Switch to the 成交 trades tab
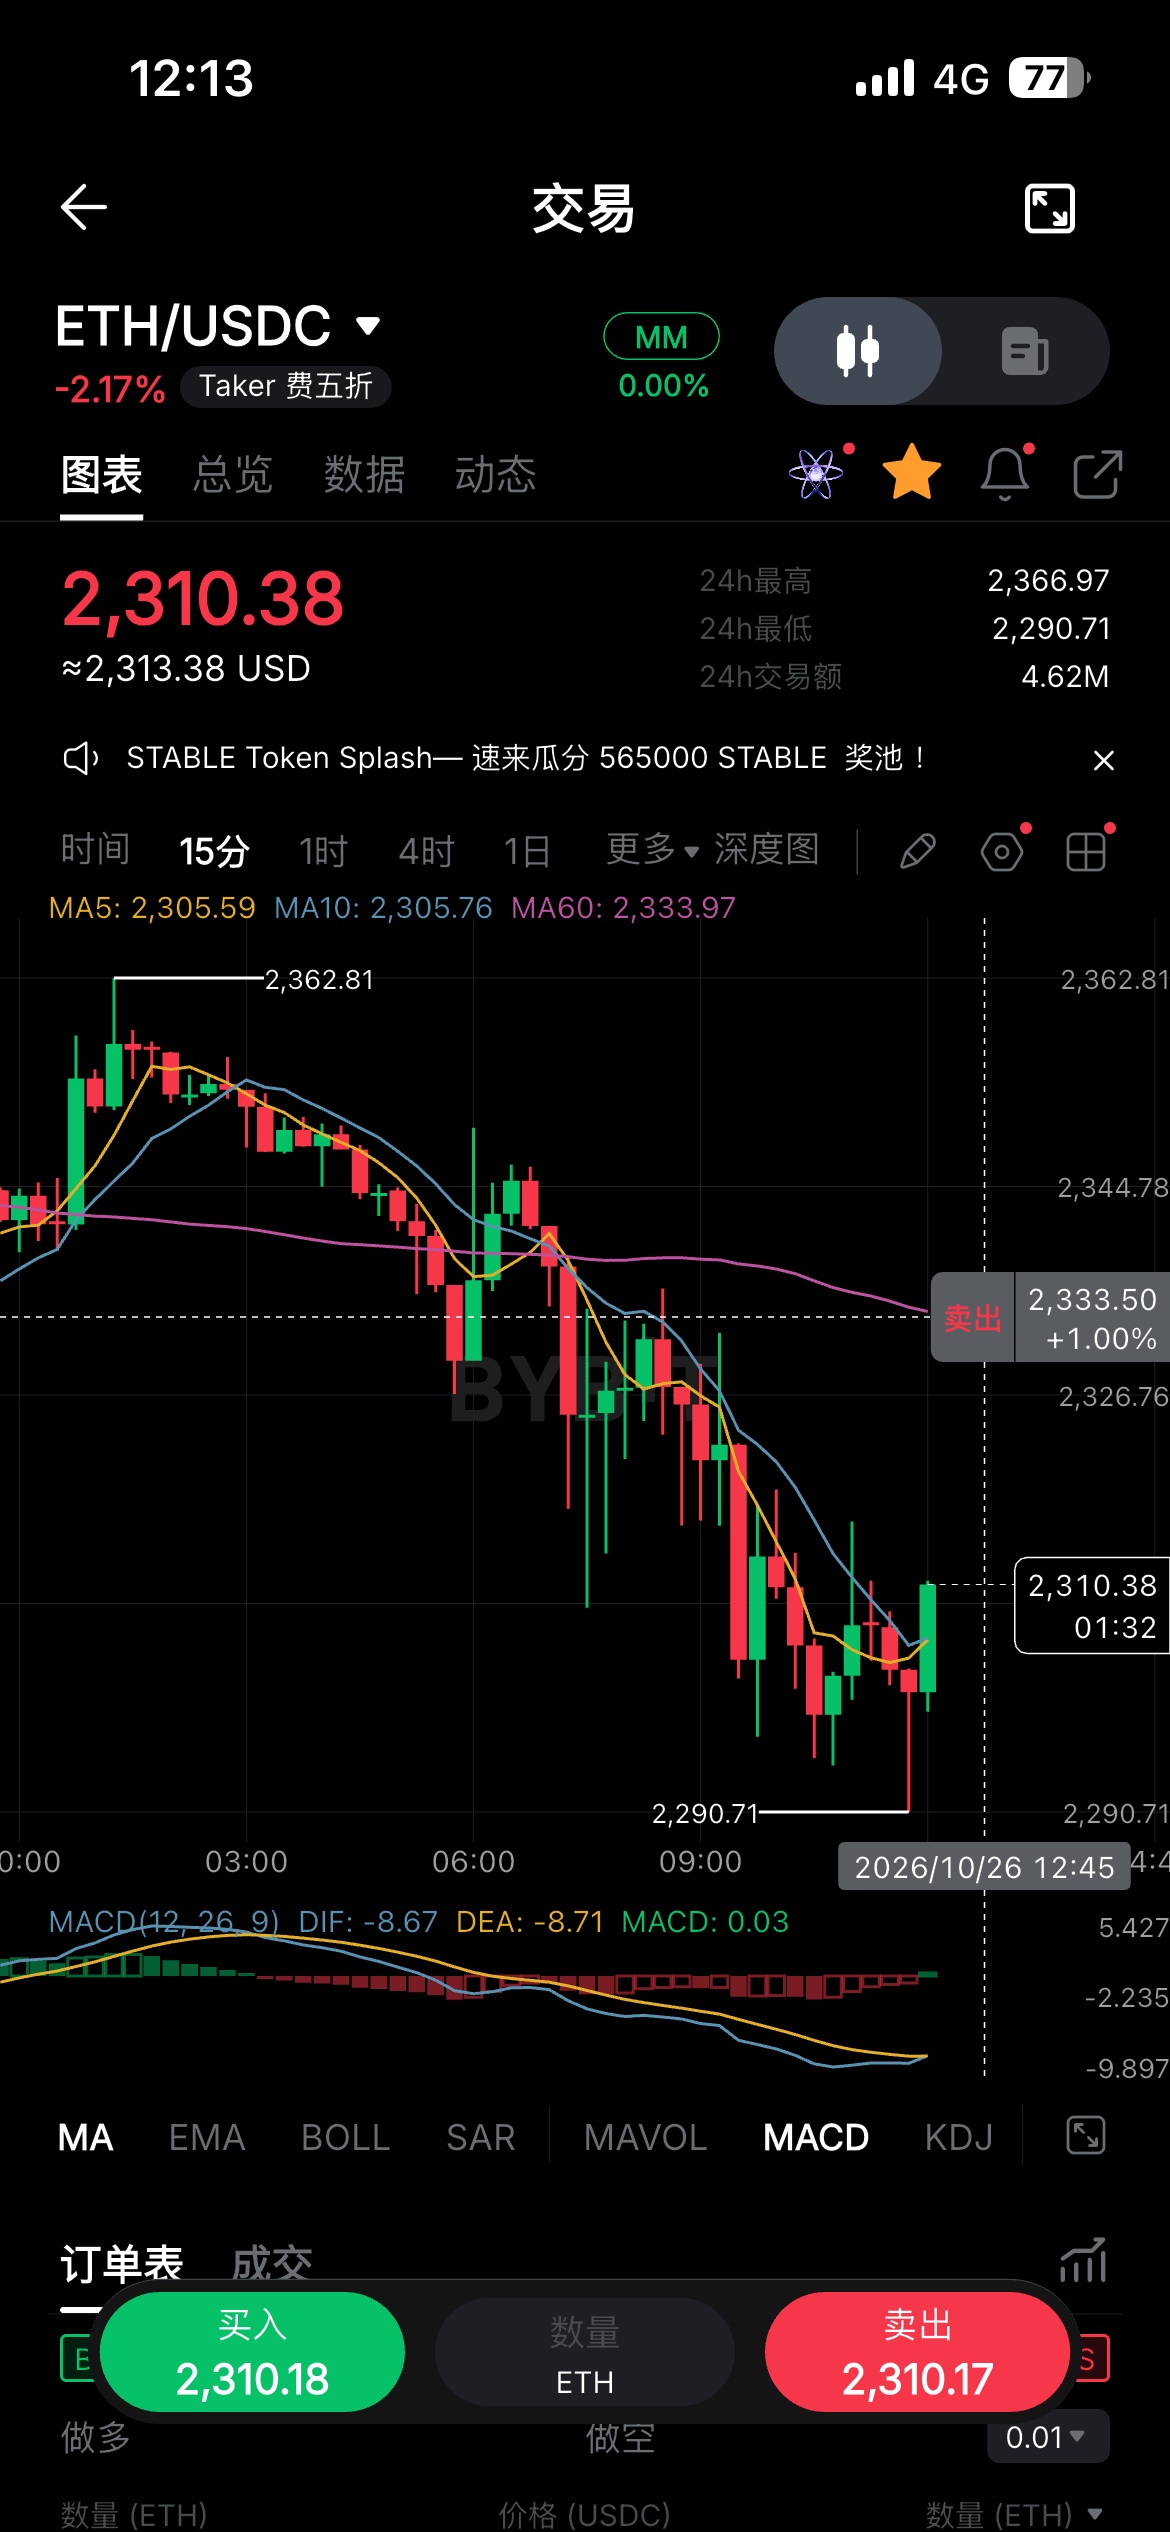Viewport: 1170px width, 2532px height. (272, 2264)
